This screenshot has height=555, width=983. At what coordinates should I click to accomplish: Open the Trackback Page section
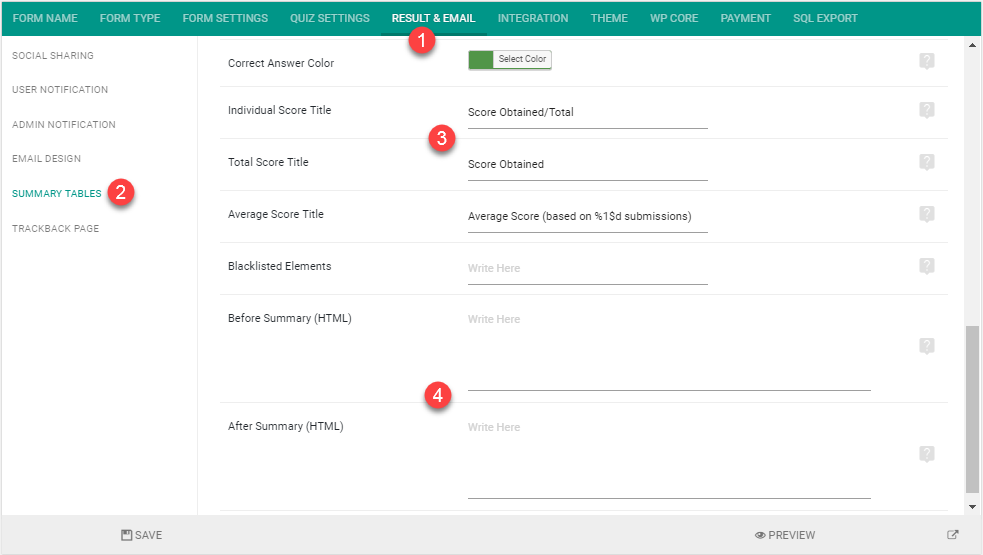56,228
